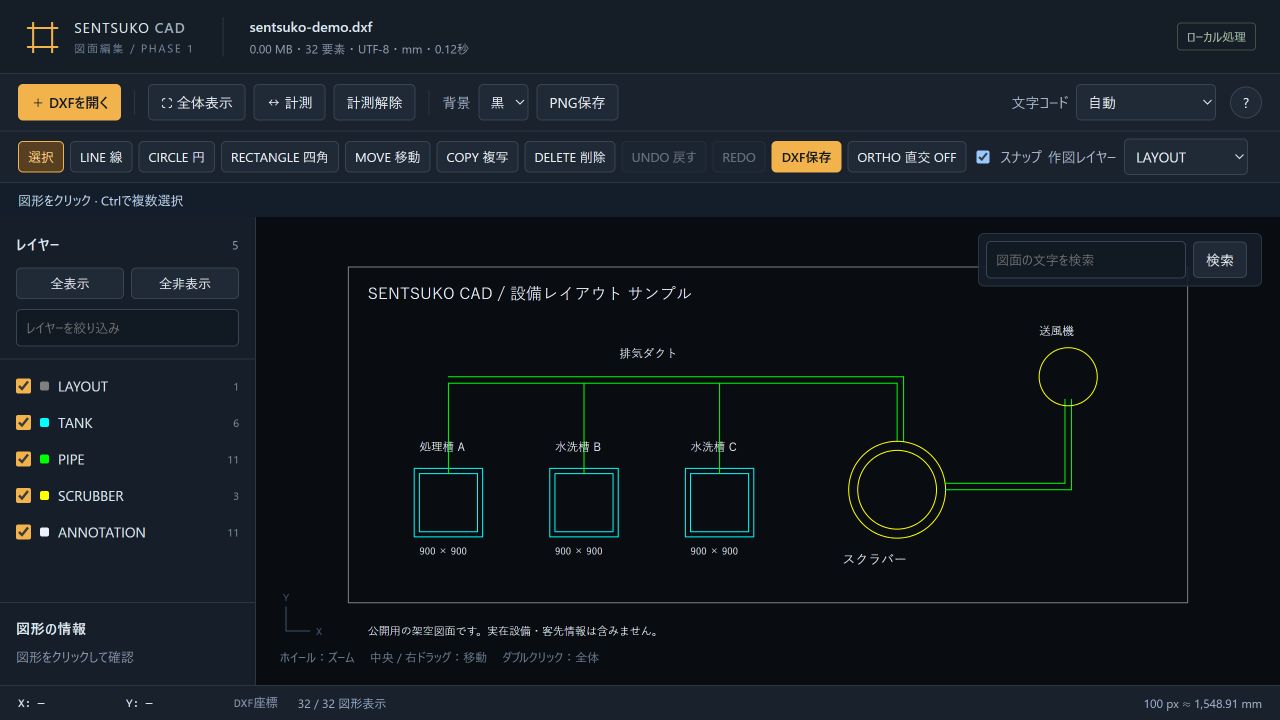
Task: Toggle PIPE layer visibility checkbox
Action: tap(23, 459)
